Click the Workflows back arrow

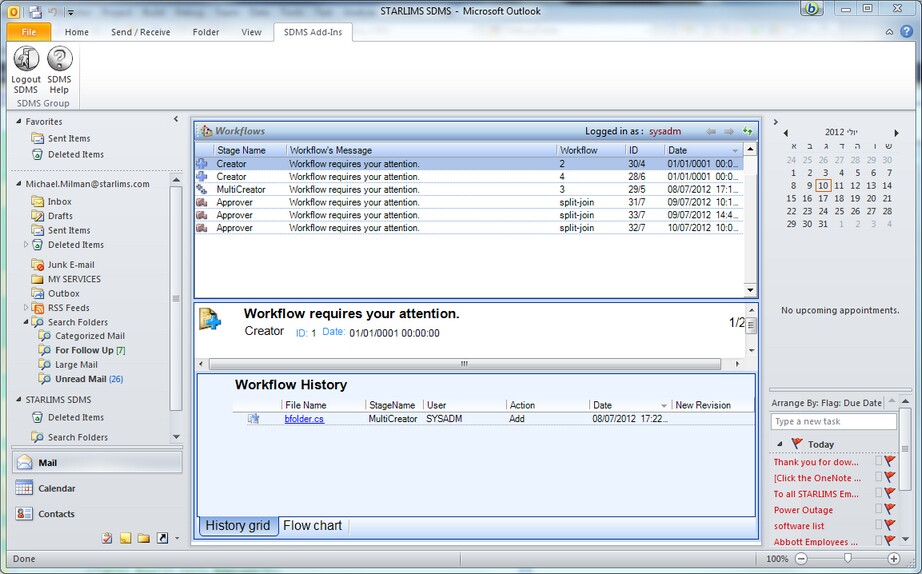pyautogui.click(x=711, y=131)
